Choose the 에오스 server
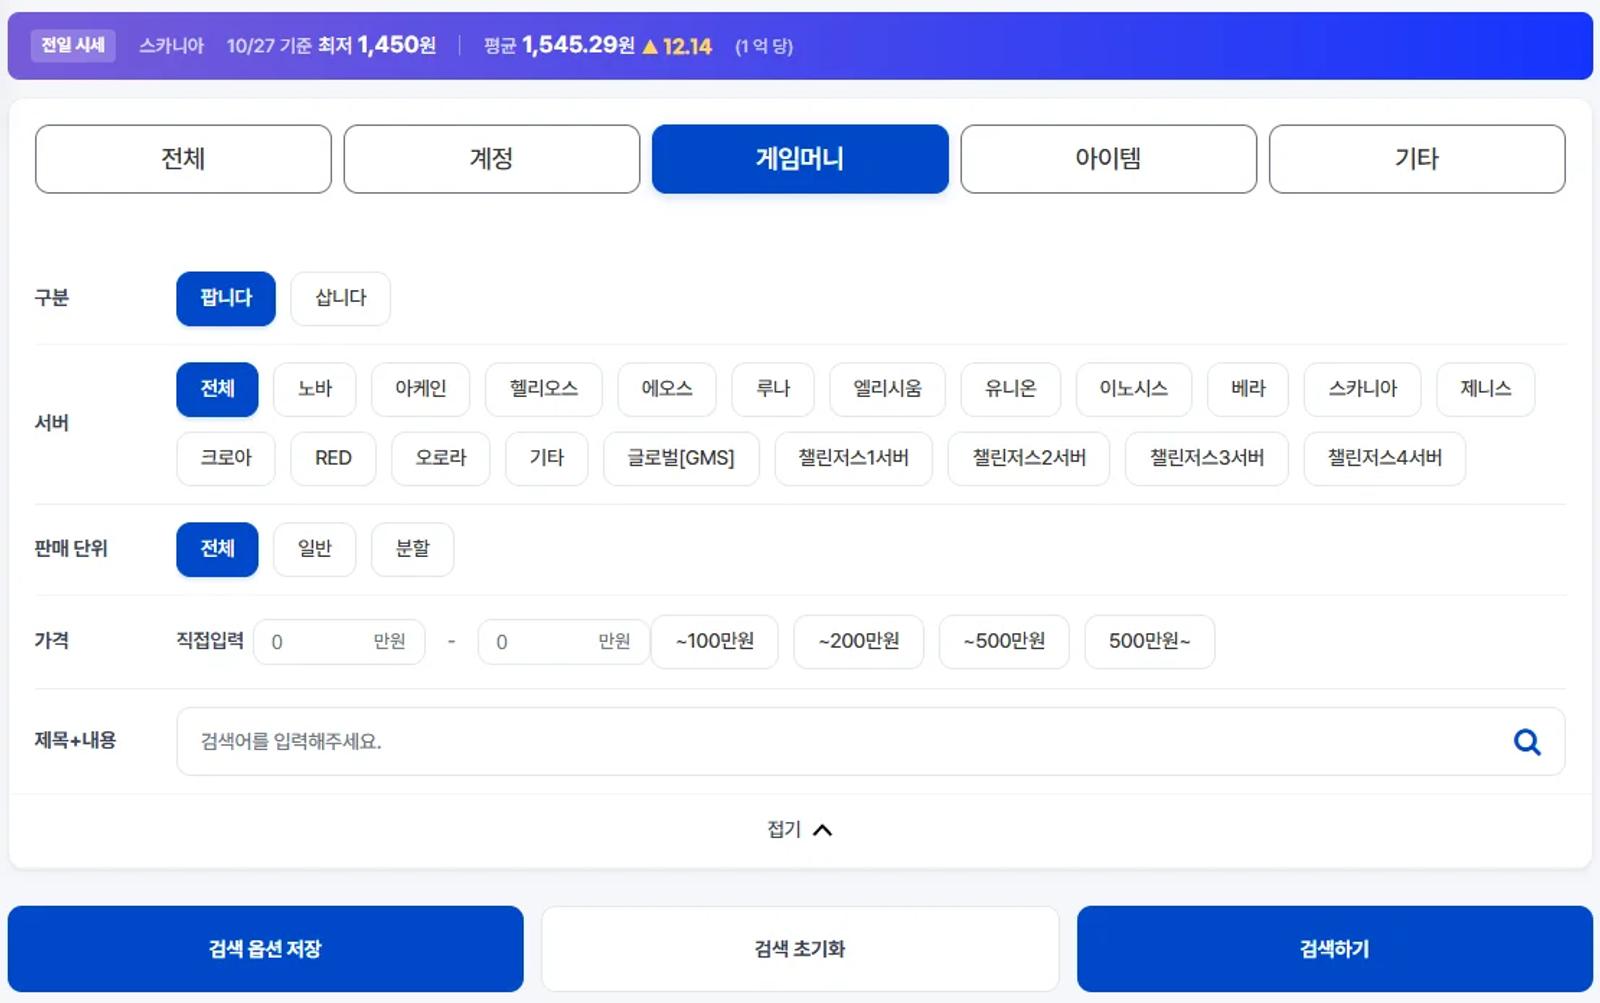This screenshot has width=1600, height=1003. tap(667, 389)
